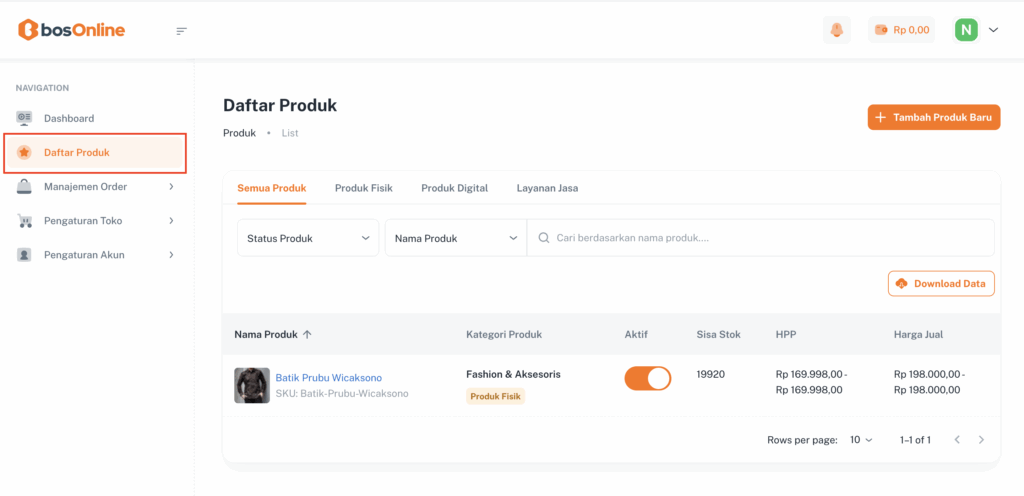Click the Pengaturan Akun user icon
The image size is (1024, 496).
click(x=24, y=255)
